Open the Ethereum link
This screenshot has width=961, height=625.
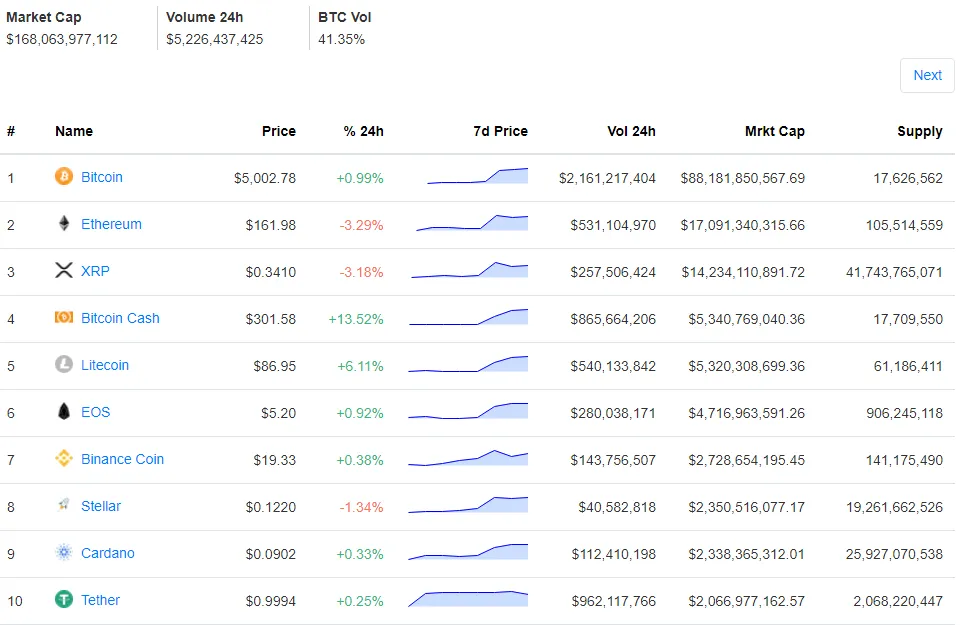pos(111,224)
